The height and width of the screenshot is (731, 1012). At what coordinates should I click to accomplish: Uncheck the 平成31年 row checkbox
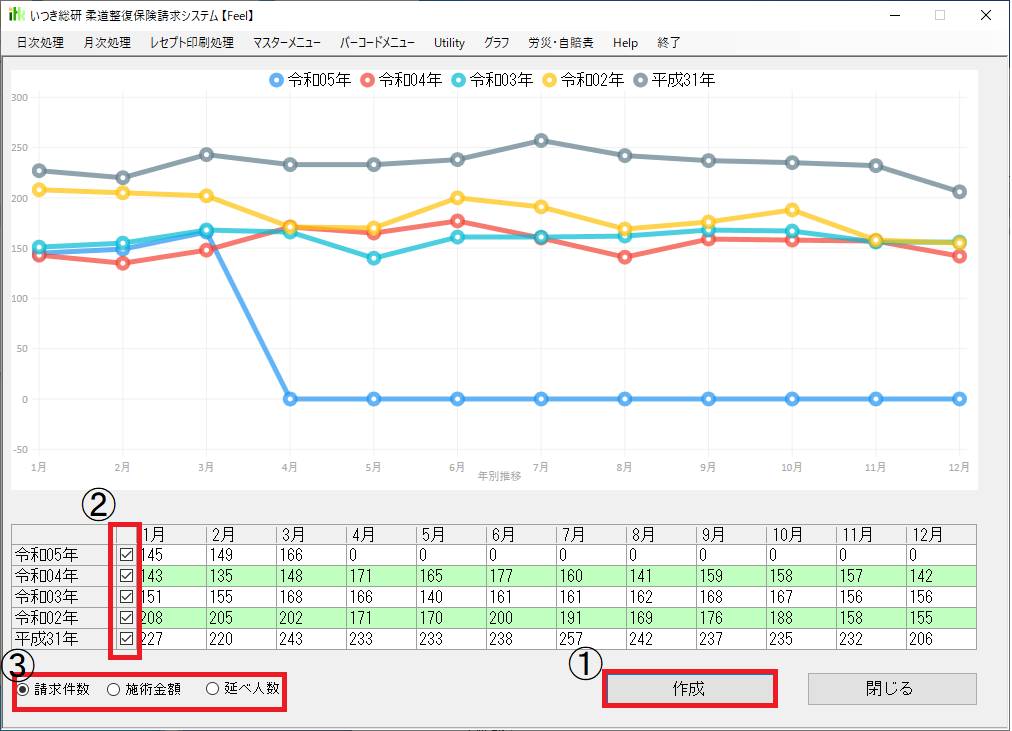(x=126, y=638)
